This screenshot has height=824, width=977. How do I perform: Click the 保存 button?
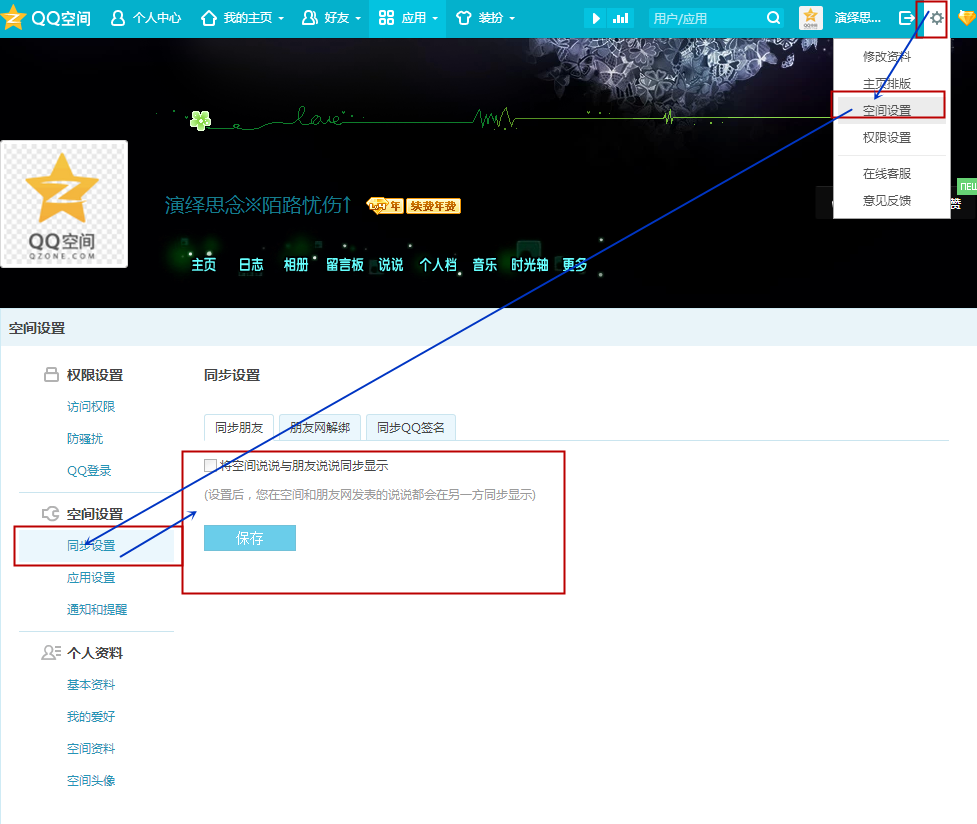point(250,538)
